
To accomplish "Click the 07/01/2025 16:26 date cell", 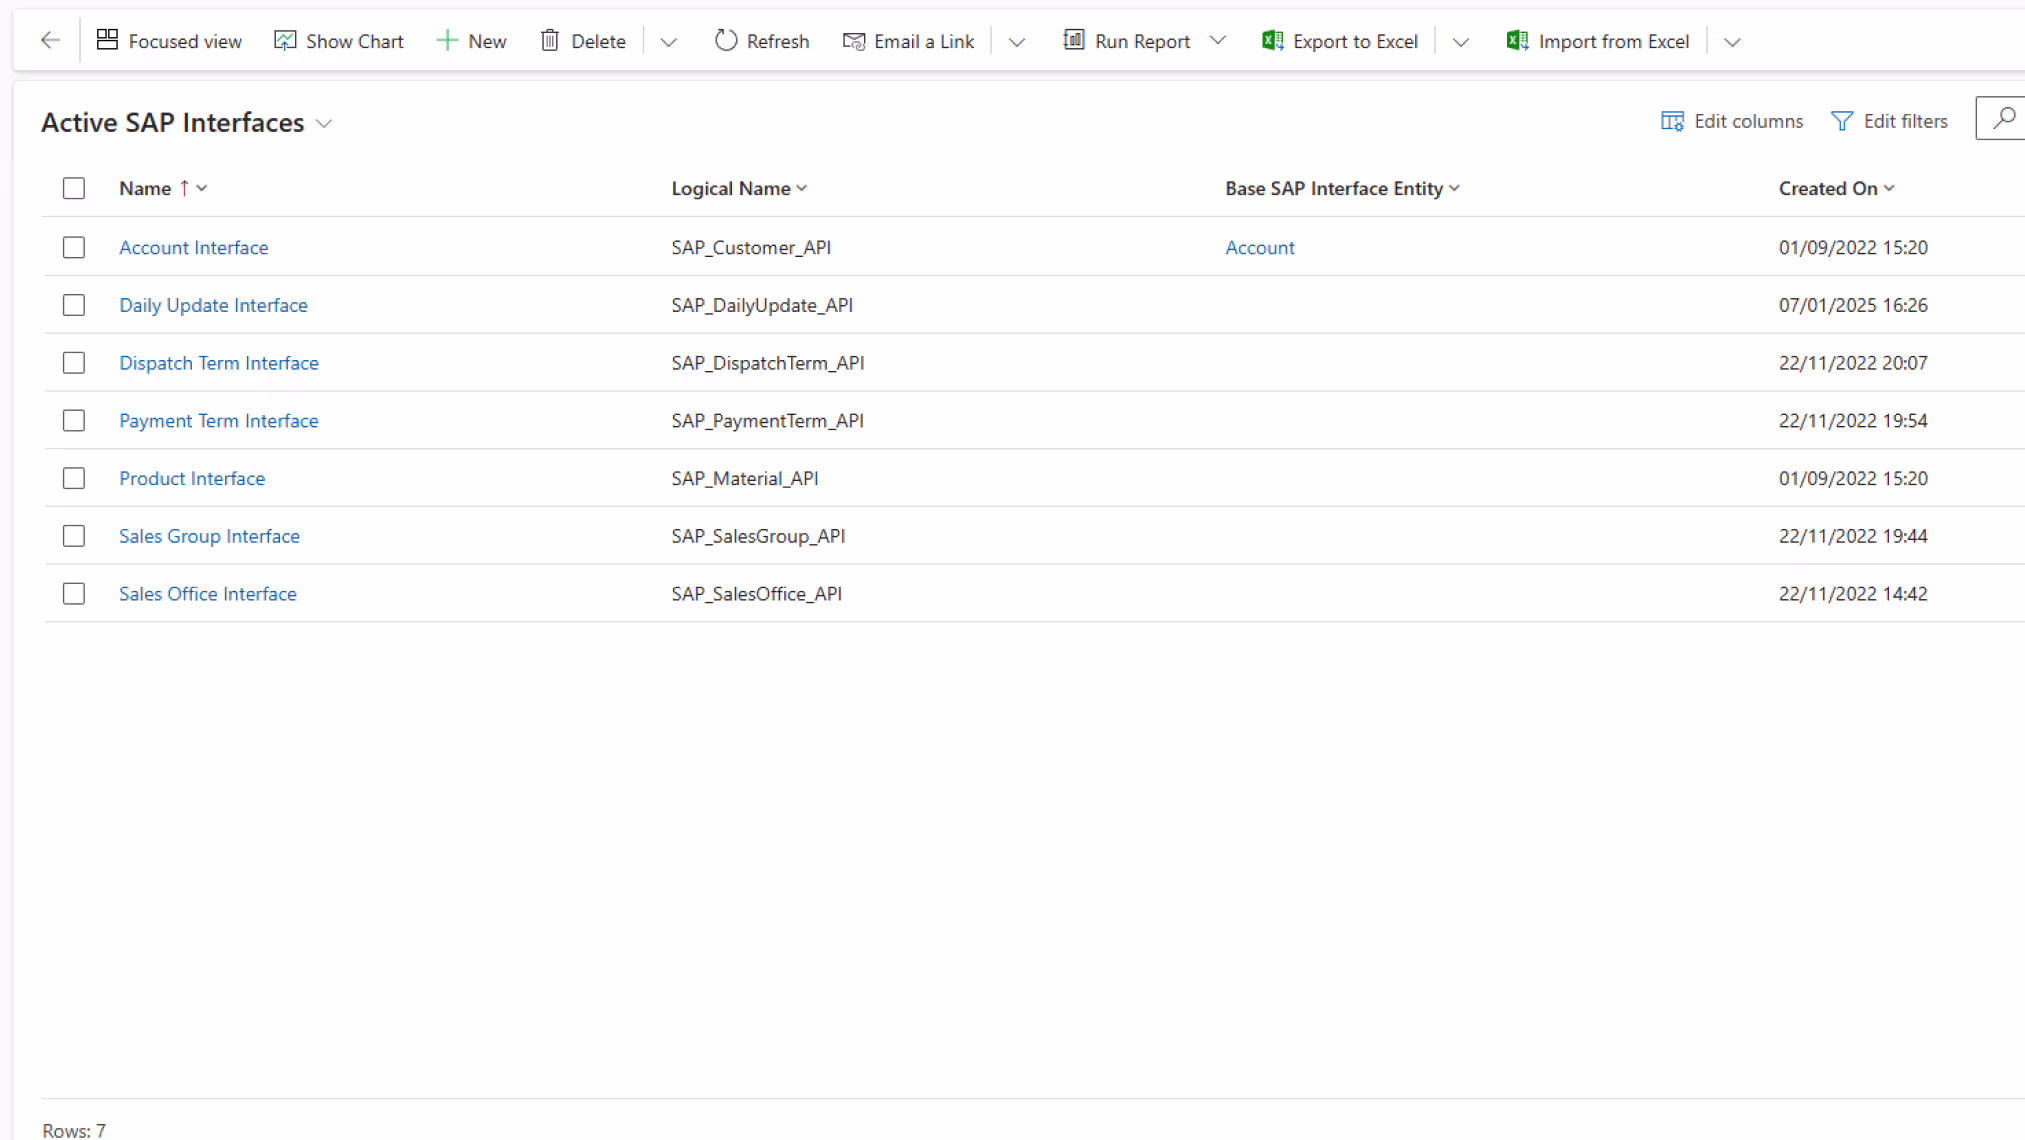I will click(1853, 305).
